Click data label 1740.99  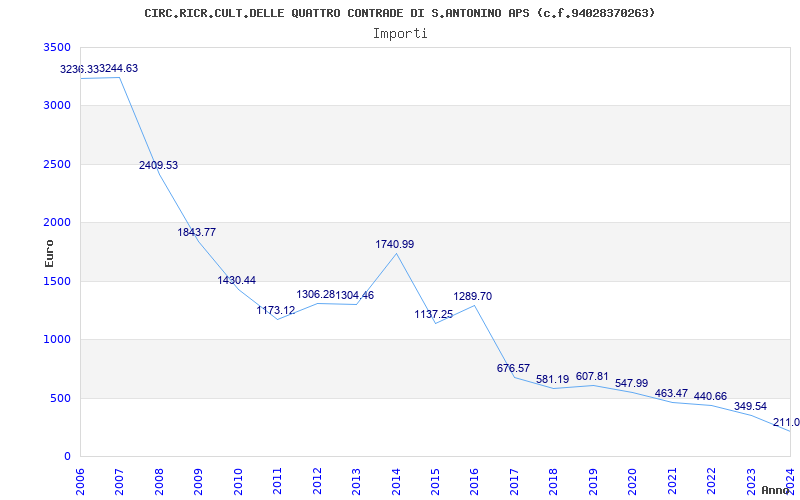[x=394, y=244]
